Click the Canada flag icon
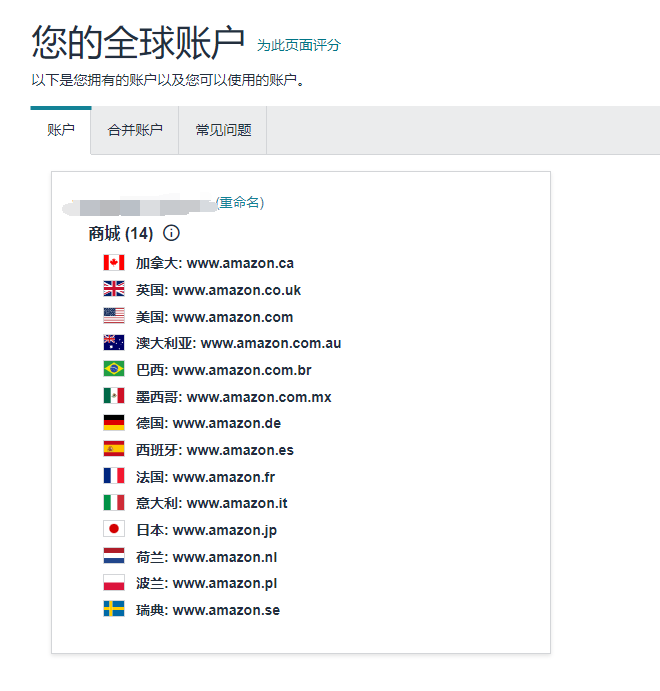 pyautogui.click(x=114, y=263)
